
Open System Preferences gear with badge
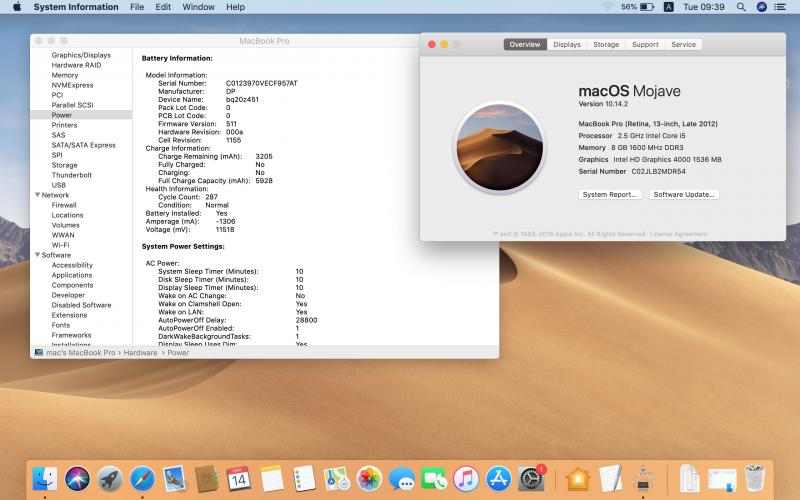(x=531, y=479)
